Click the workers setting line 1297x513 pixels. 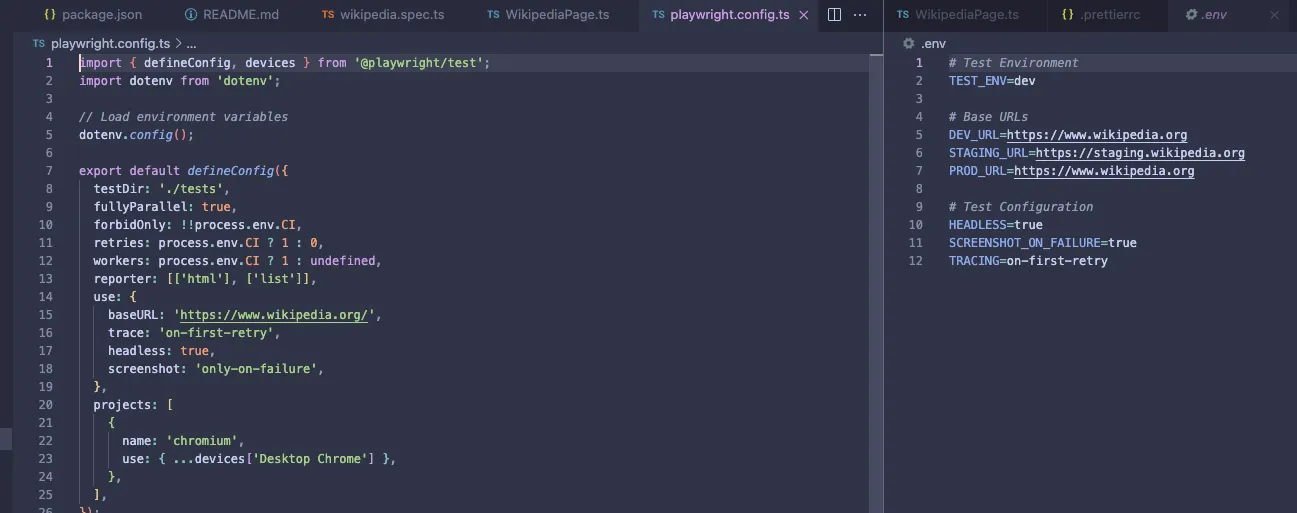[237, 261]
